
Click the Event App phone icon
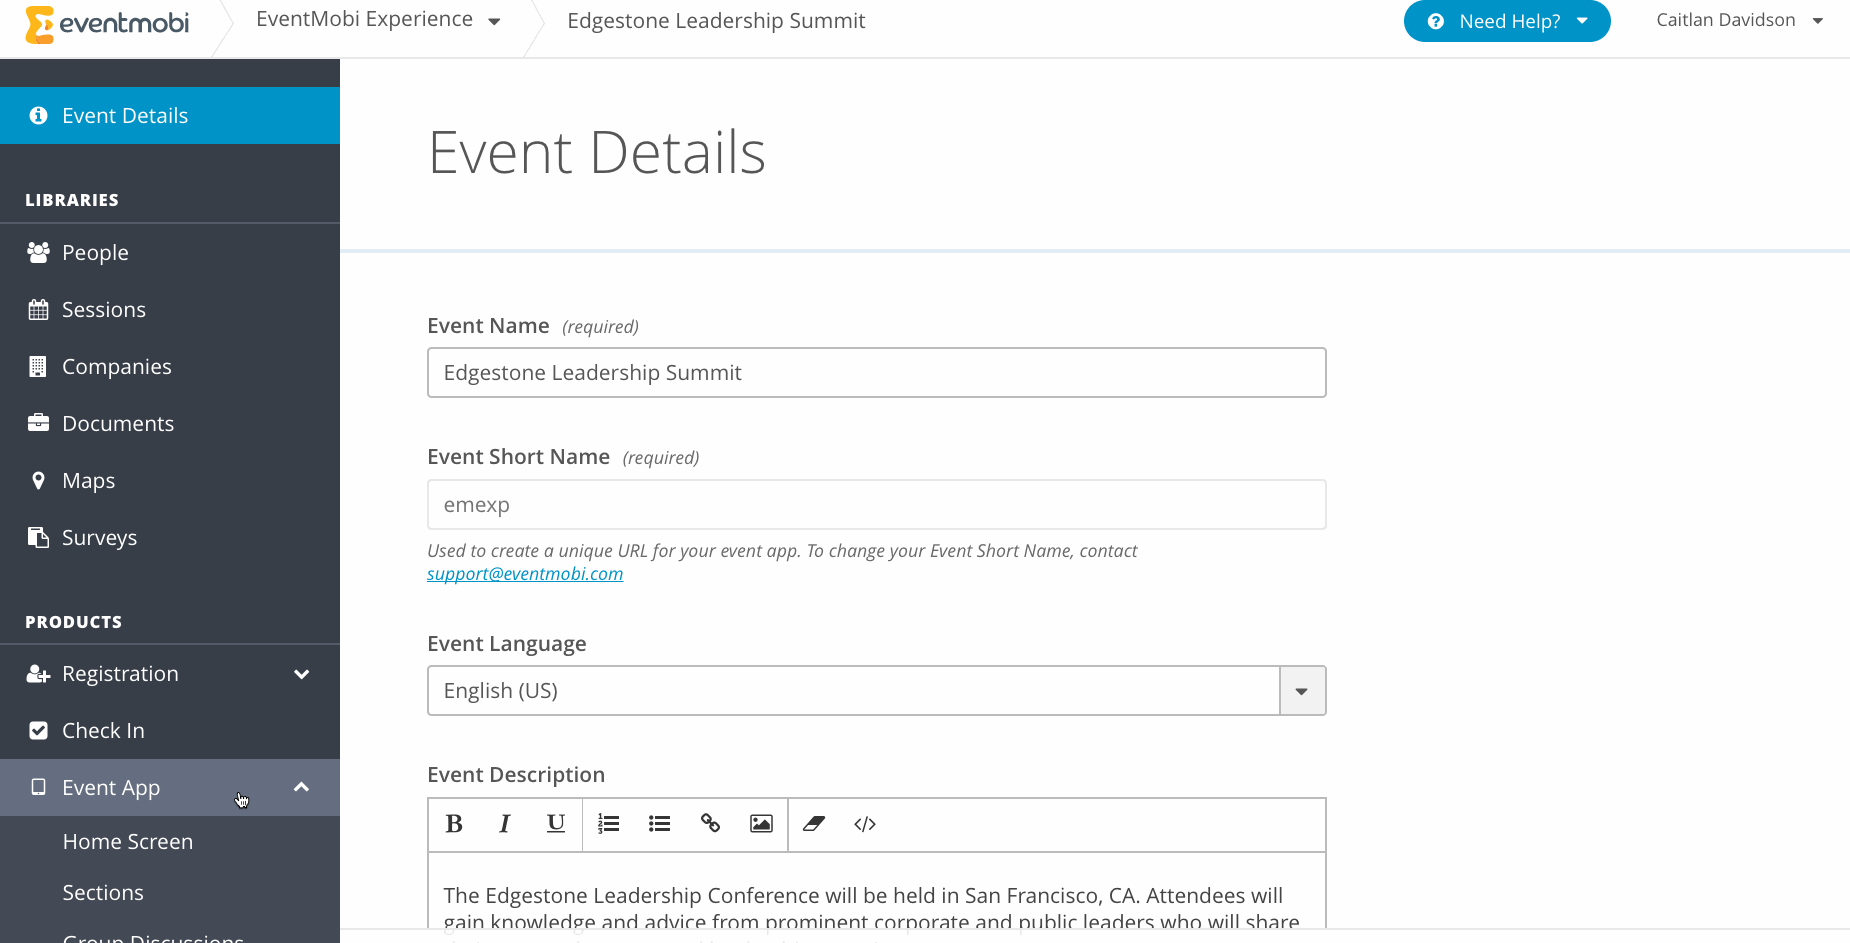point(38,787)
